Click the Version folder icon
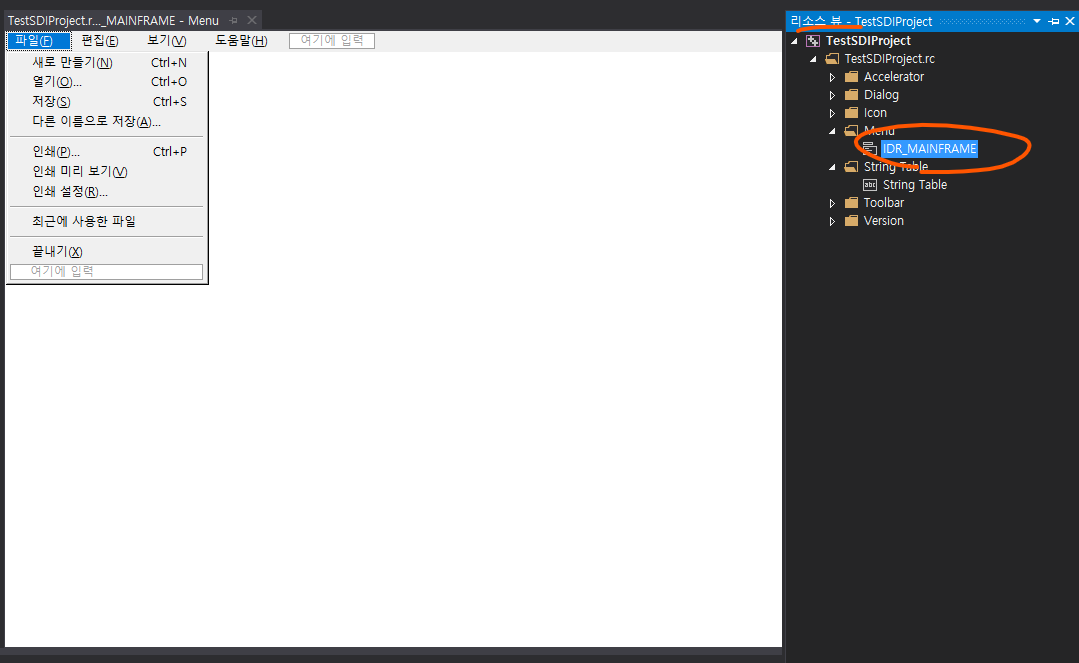This screenshot has width=1079, height=663. pyautogui.click(x=851, y=220)
